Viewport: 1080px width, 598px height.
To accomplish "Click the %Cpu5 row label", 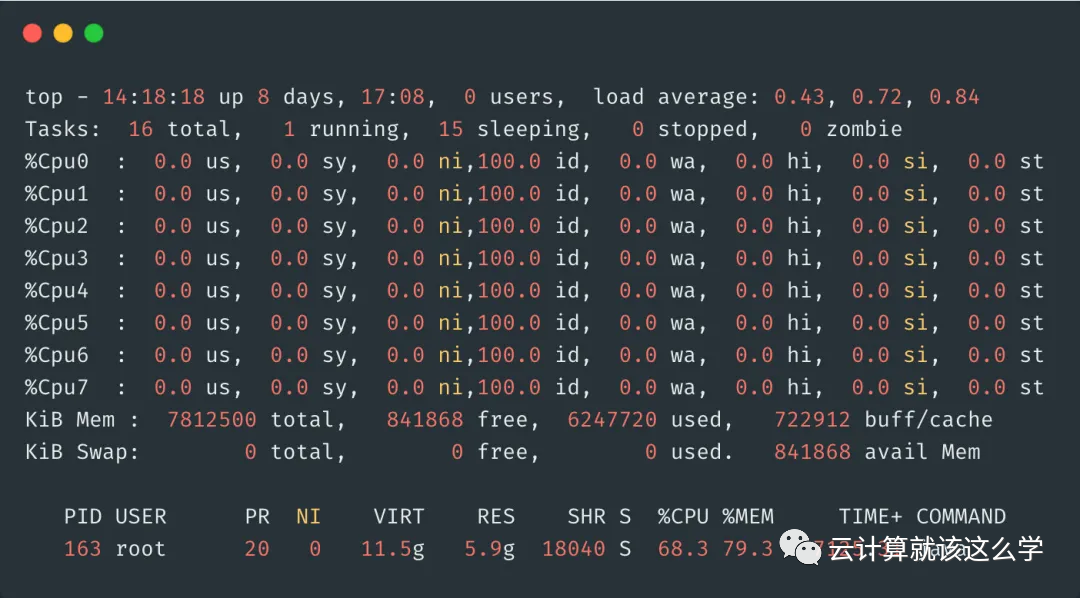I will (x=57, y=323).
